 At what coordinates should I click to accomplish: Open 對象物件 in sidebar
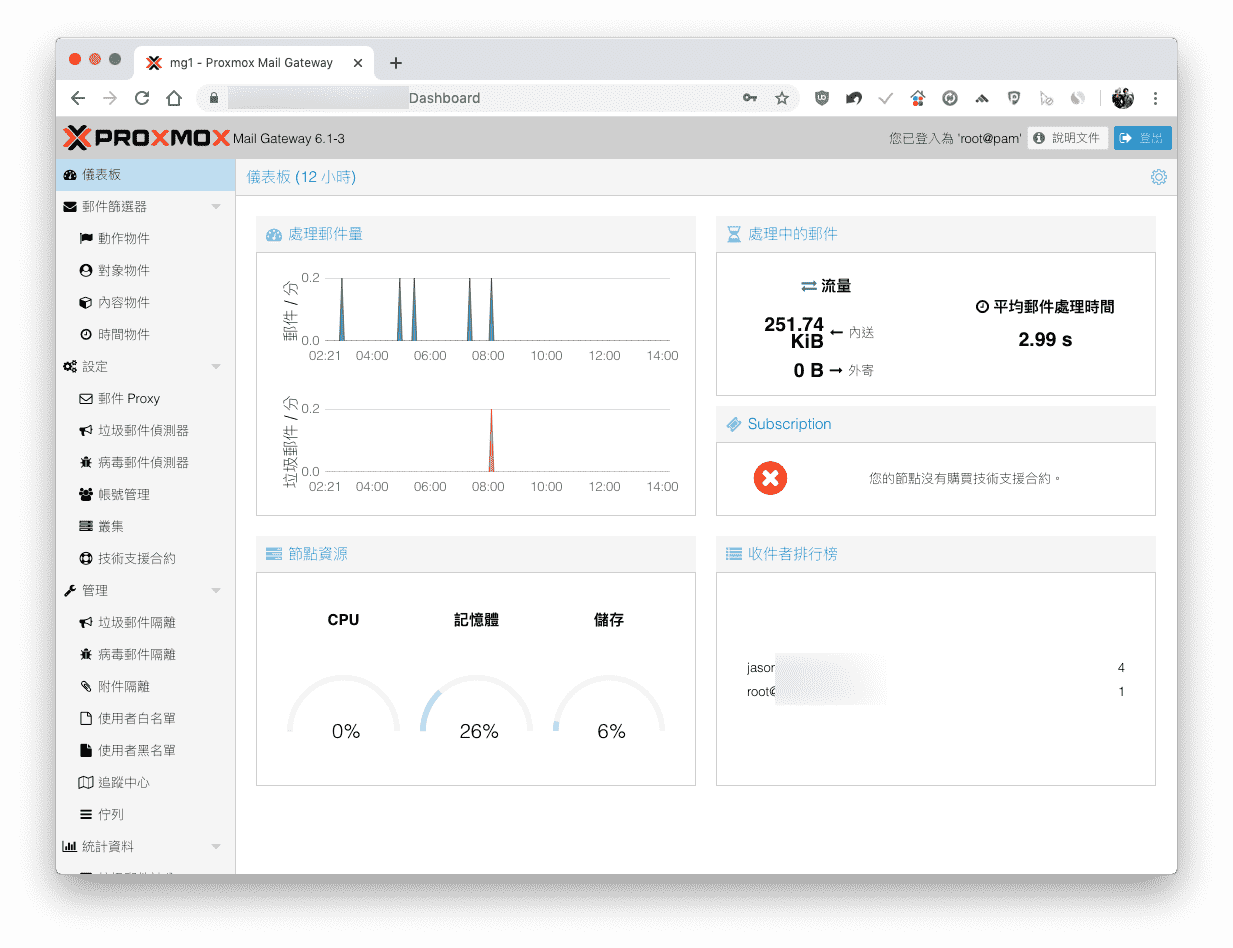pyautogui.click(x=146, y=270)
